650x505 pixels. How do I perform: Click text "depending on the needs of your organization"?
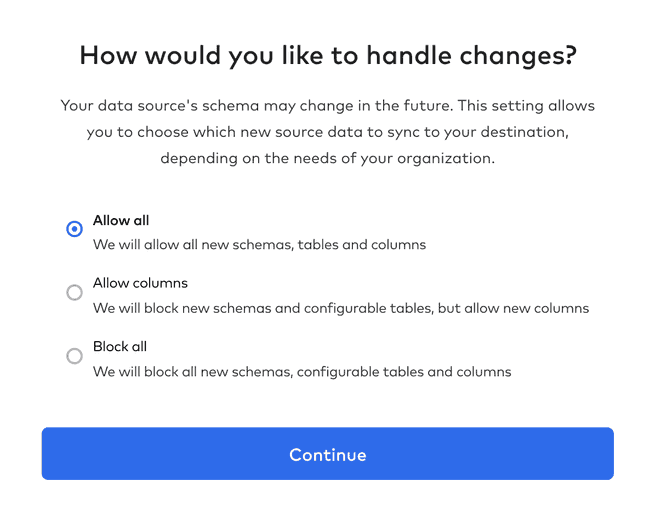click(327, 158)
